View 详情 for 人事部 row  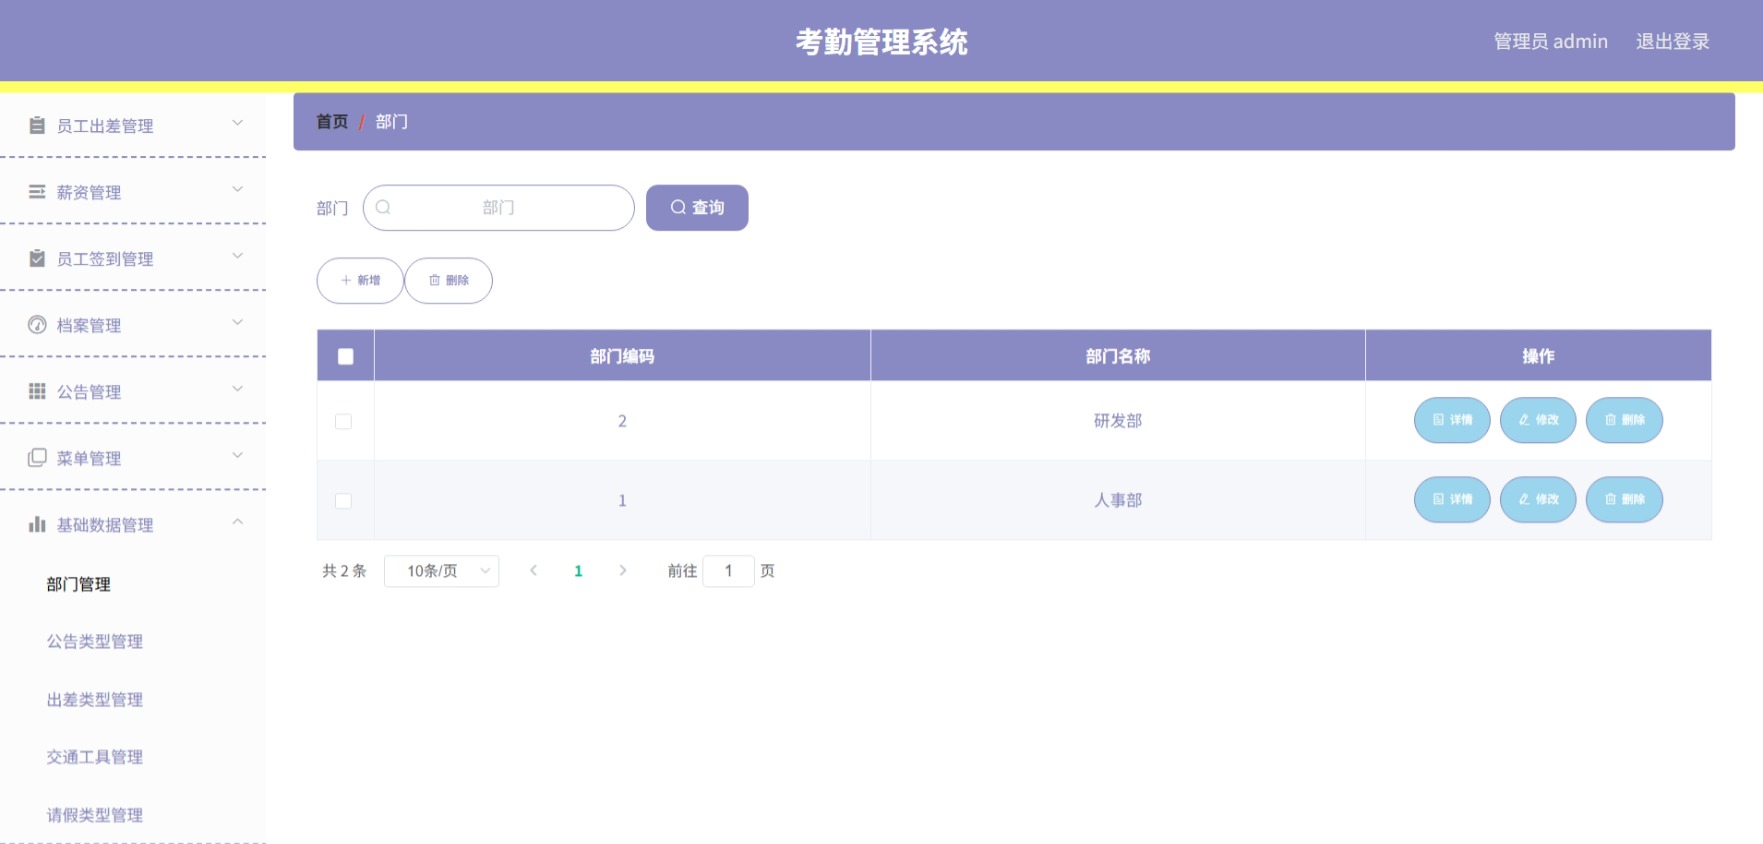(x=1452, y=499)
